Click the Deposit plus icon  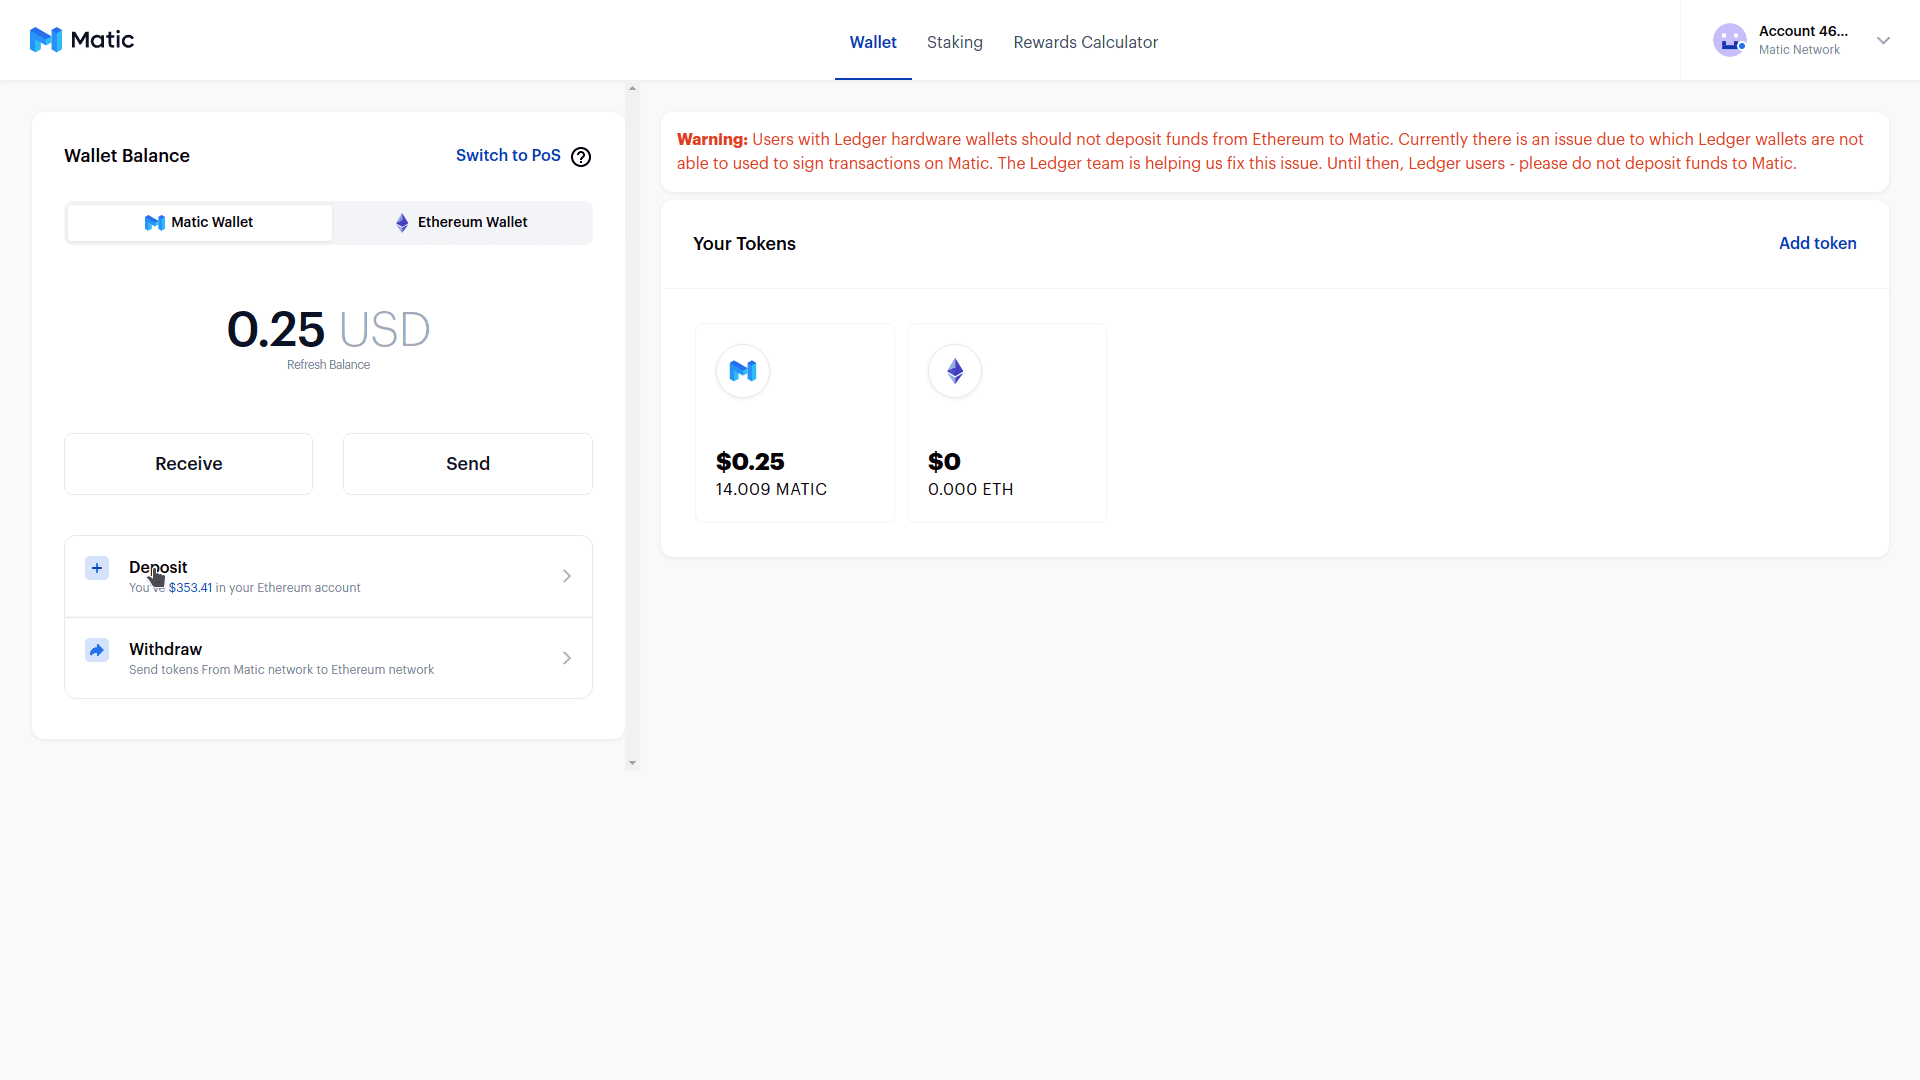97,568
